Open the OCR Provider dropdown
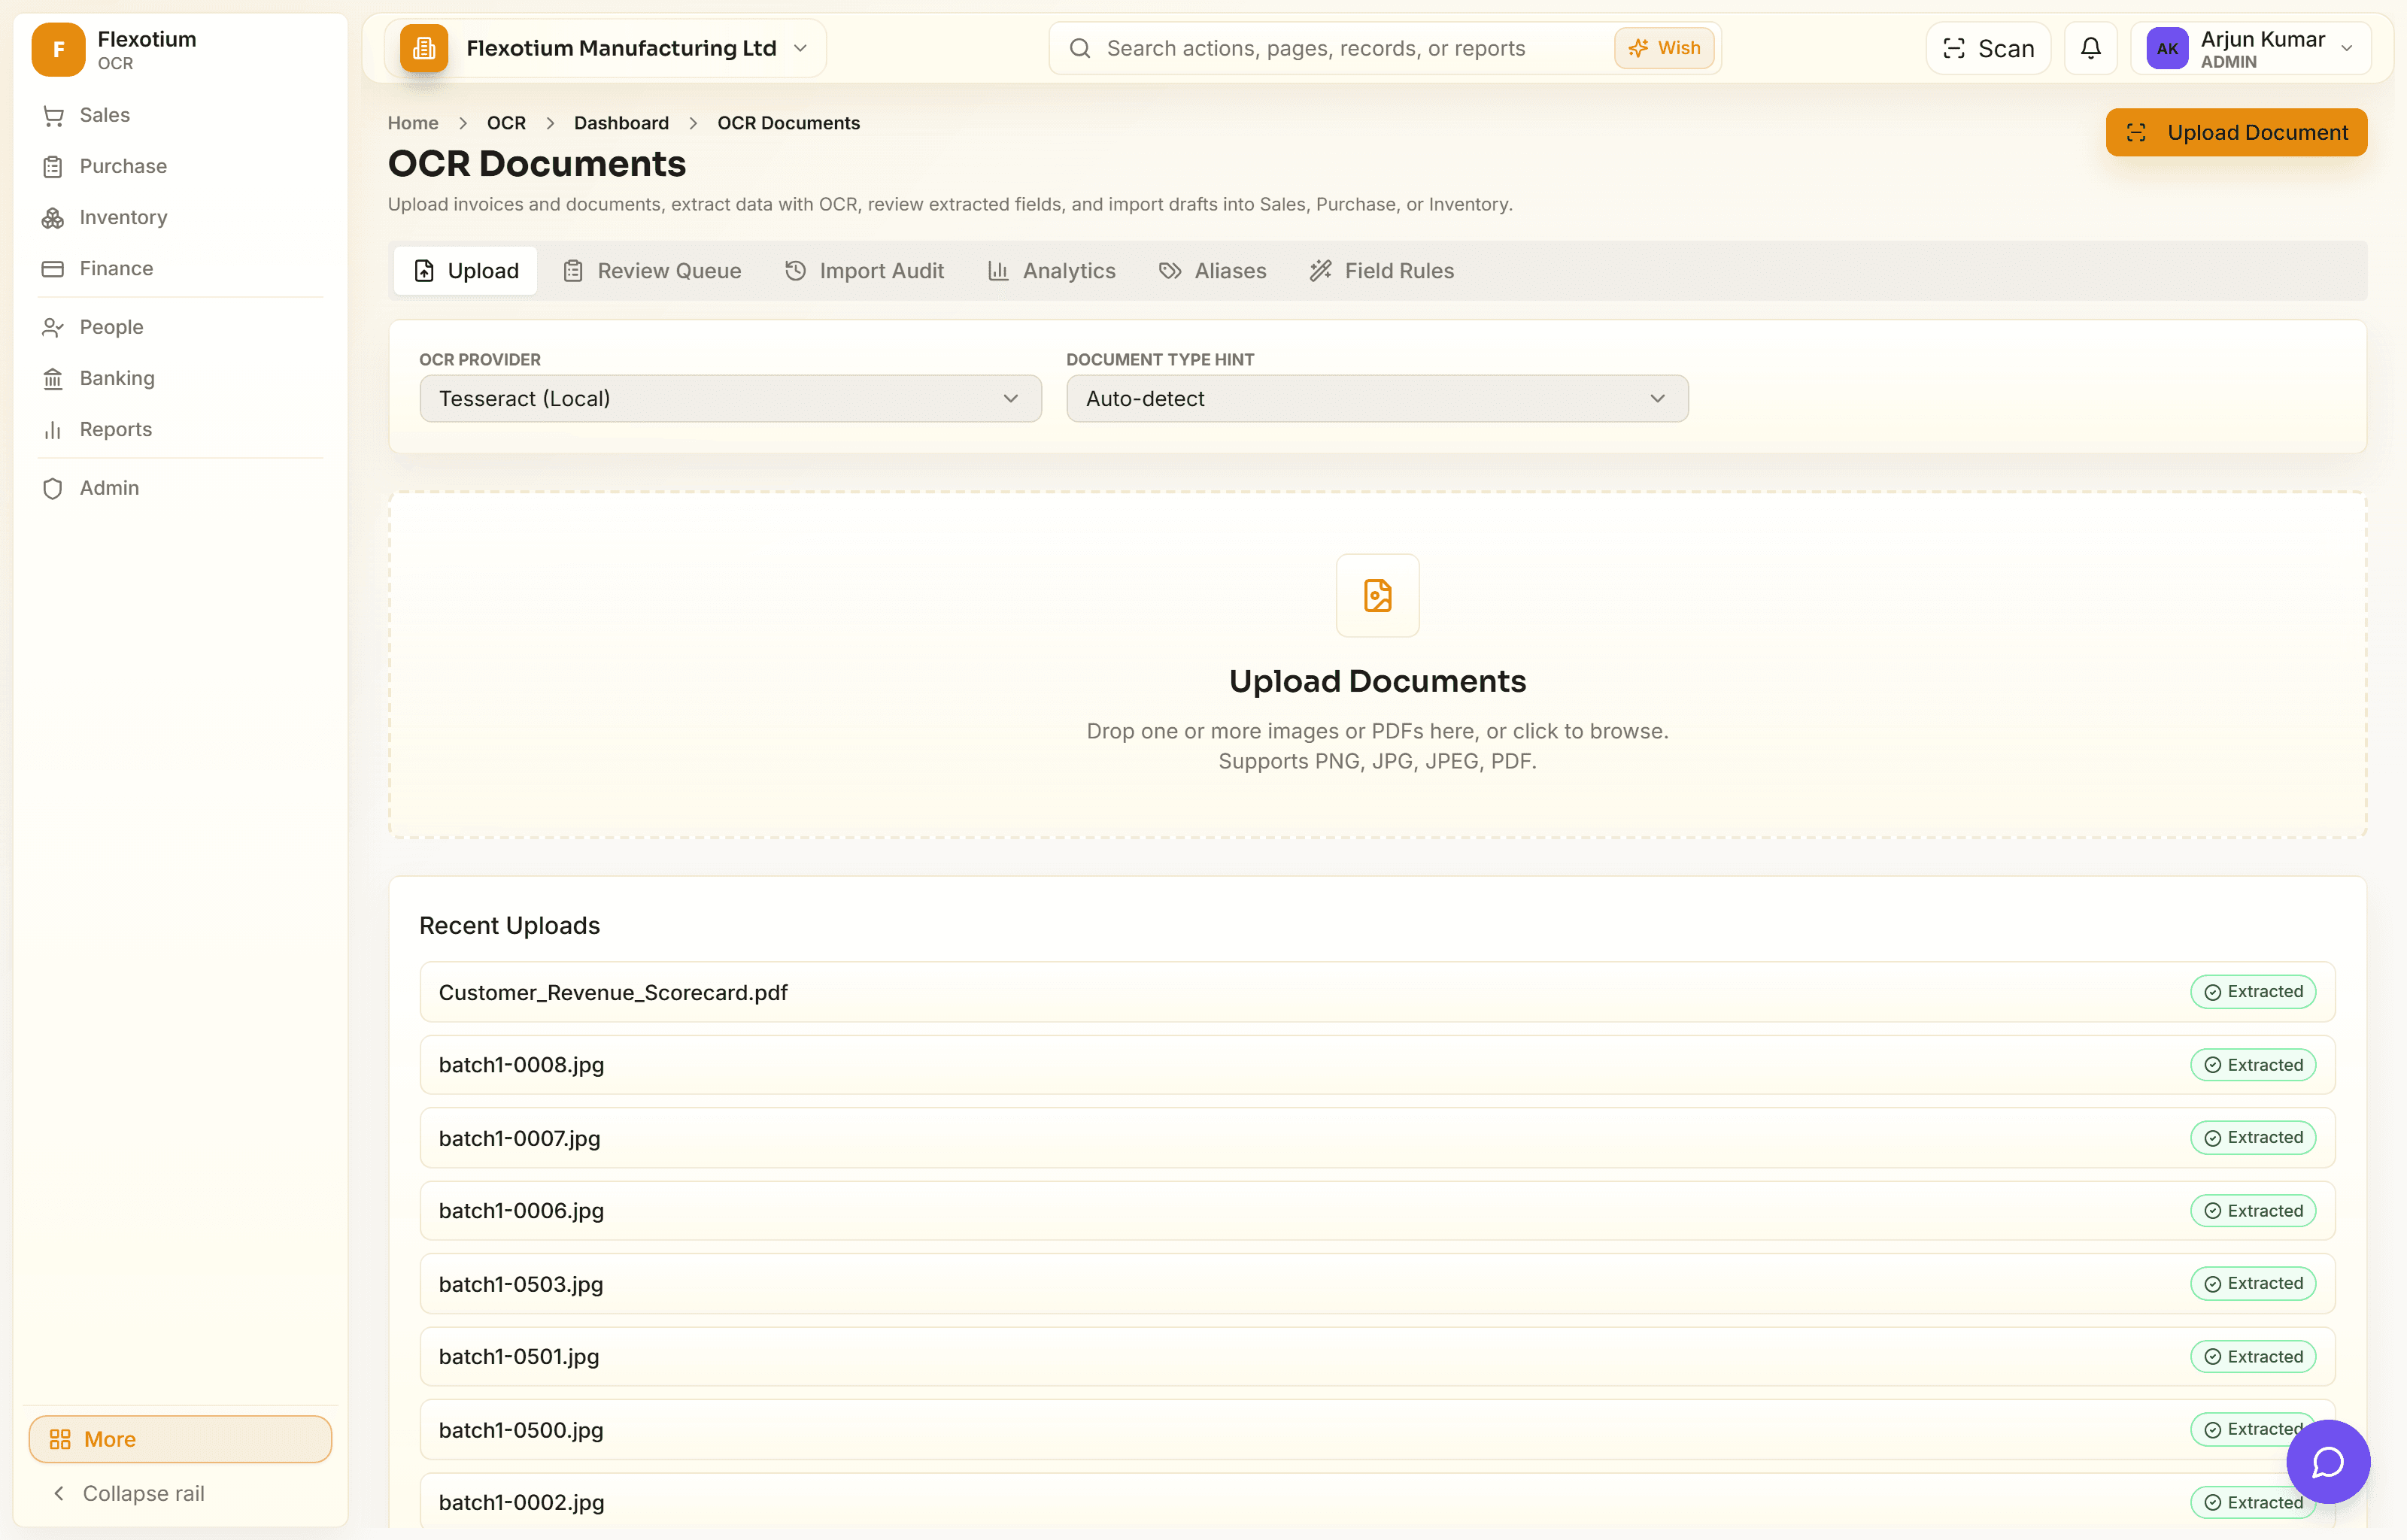Image resolution: width=2407 pixels, height=1540 pixels. (730, 399)
